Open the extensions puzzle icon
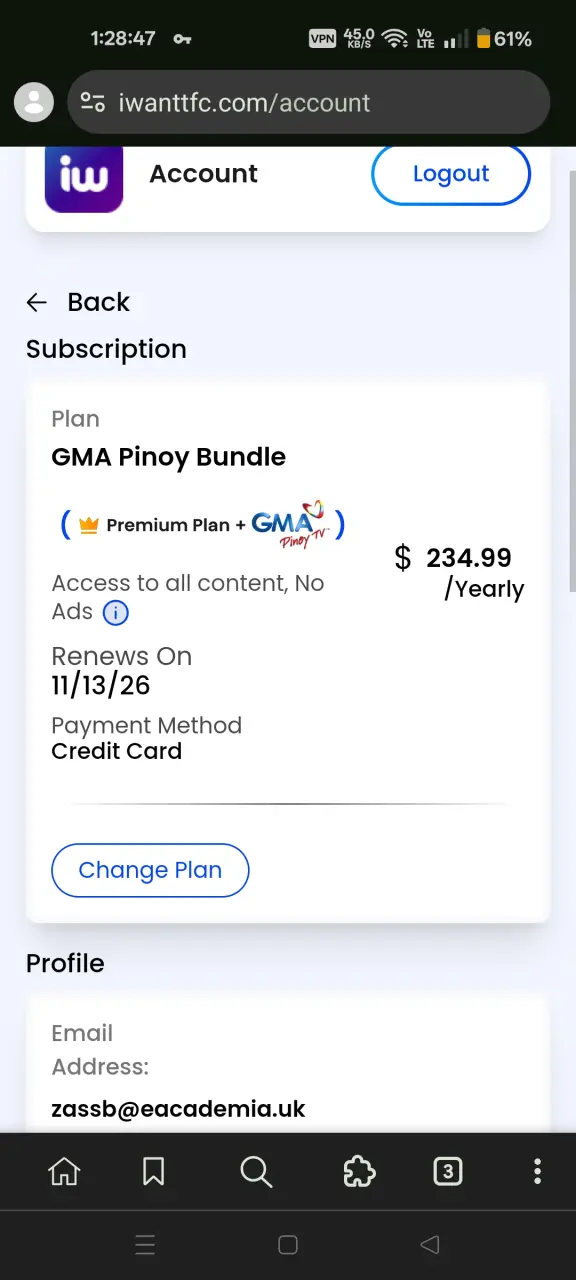 pyautogui.click(x=359, y=1171)
